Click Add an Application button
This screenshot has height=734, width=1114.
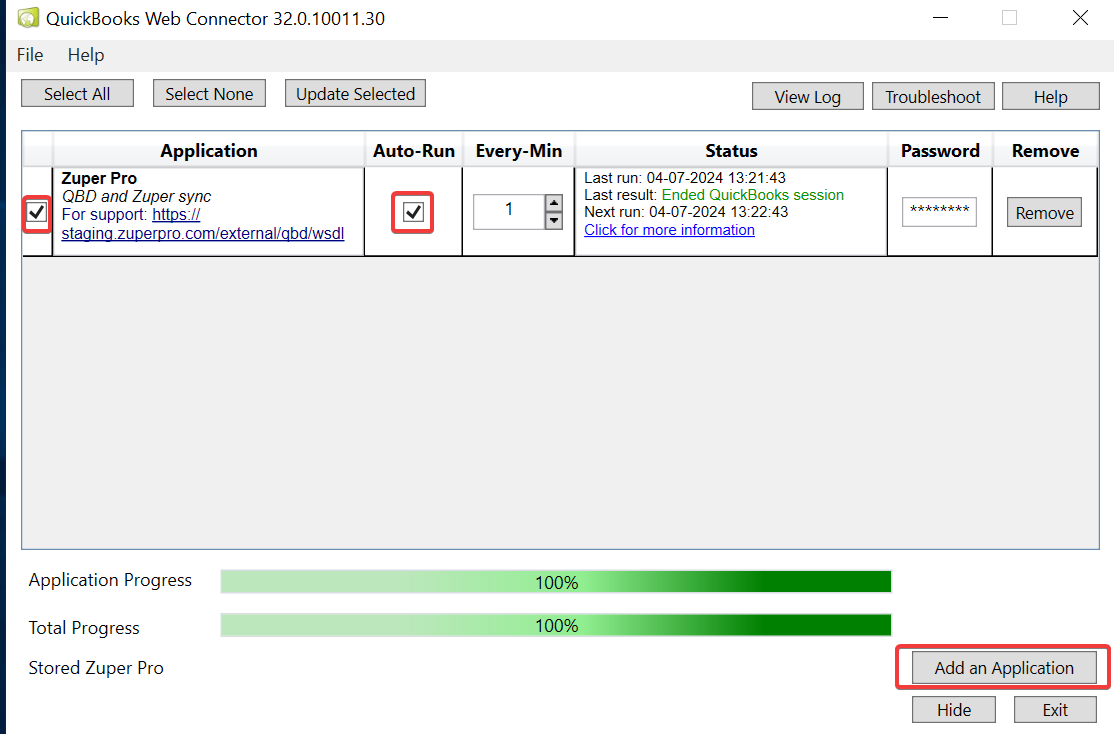[x=1004, y=668]
